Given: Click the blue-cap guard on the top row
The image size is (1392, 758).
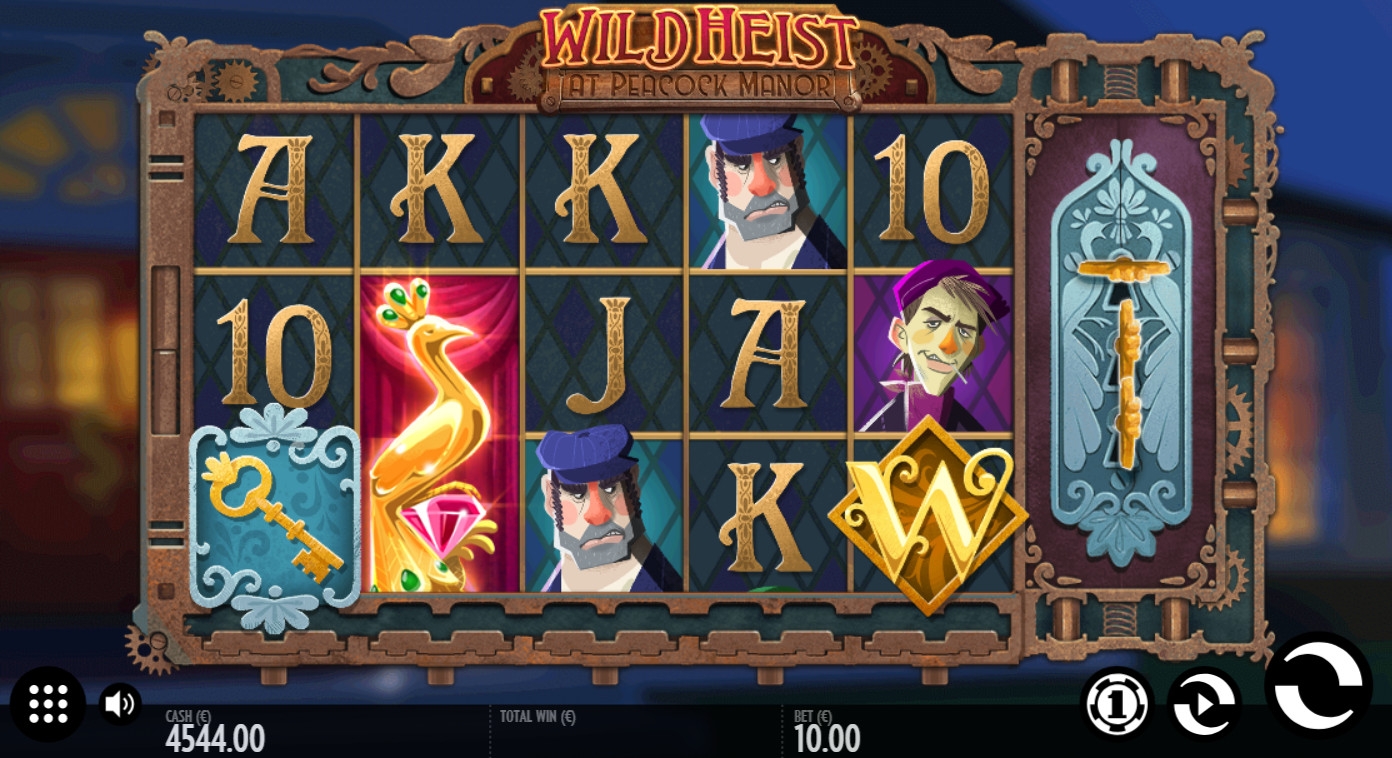Looking at the screenshot, I should [767, 191].
